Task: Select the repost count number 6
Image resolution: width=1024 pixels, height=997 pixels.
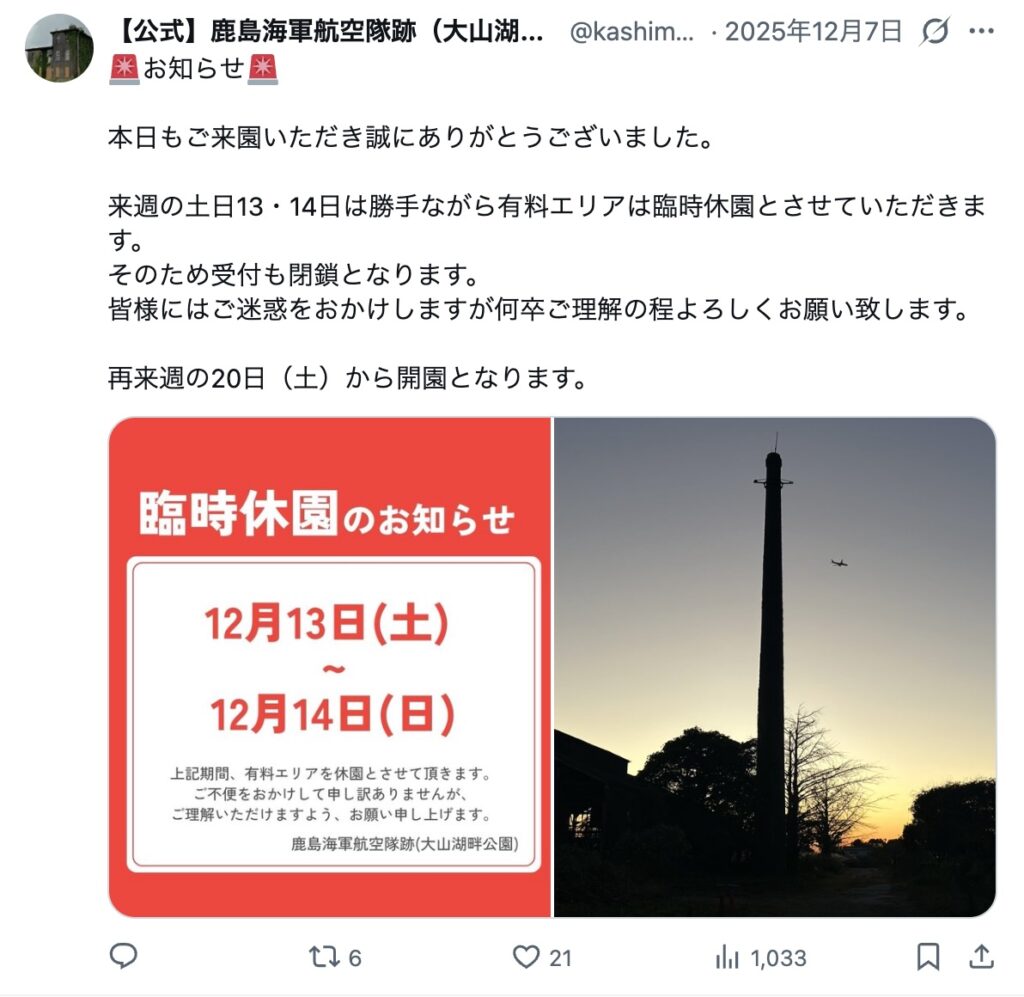Action: coord(355,958)
